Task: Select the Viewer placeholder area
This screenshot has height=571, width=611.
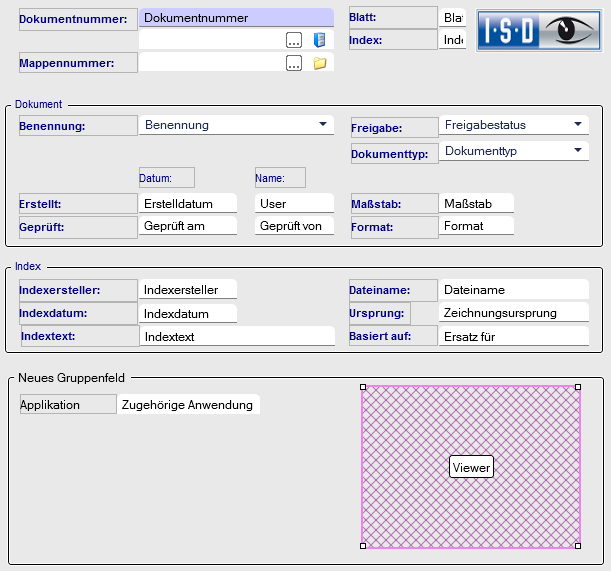Action: 470,467
